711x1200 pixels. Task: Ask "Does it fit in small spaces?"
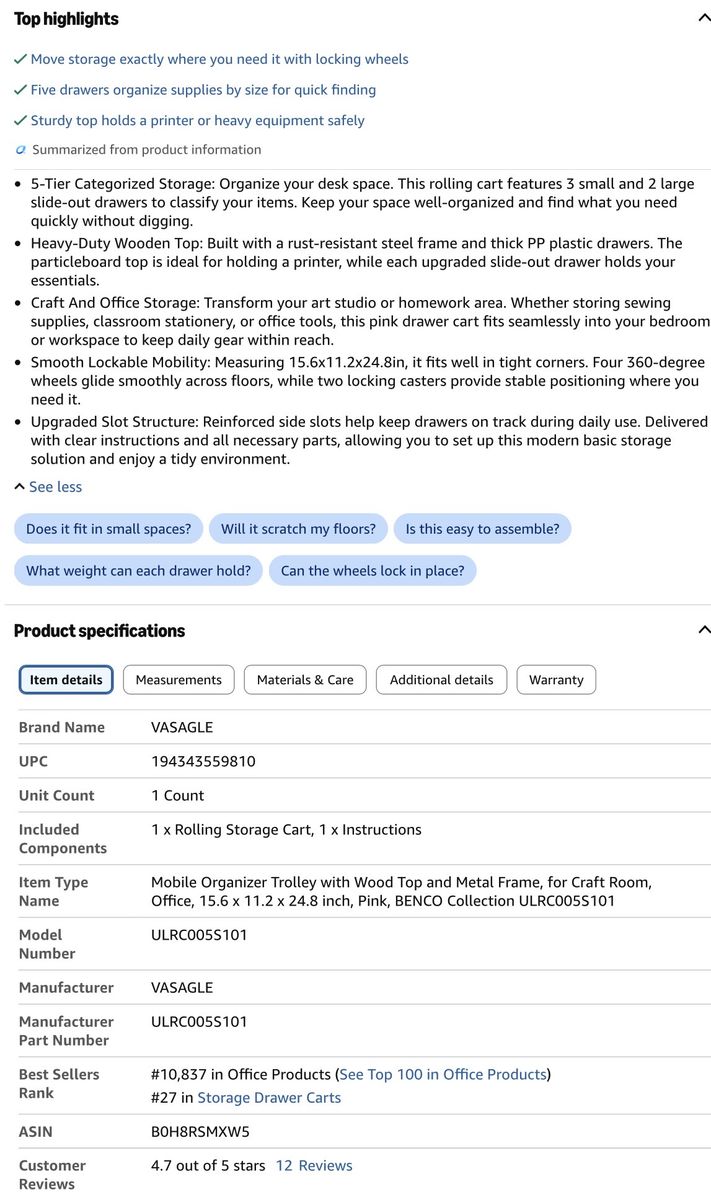tap(109, 529)
